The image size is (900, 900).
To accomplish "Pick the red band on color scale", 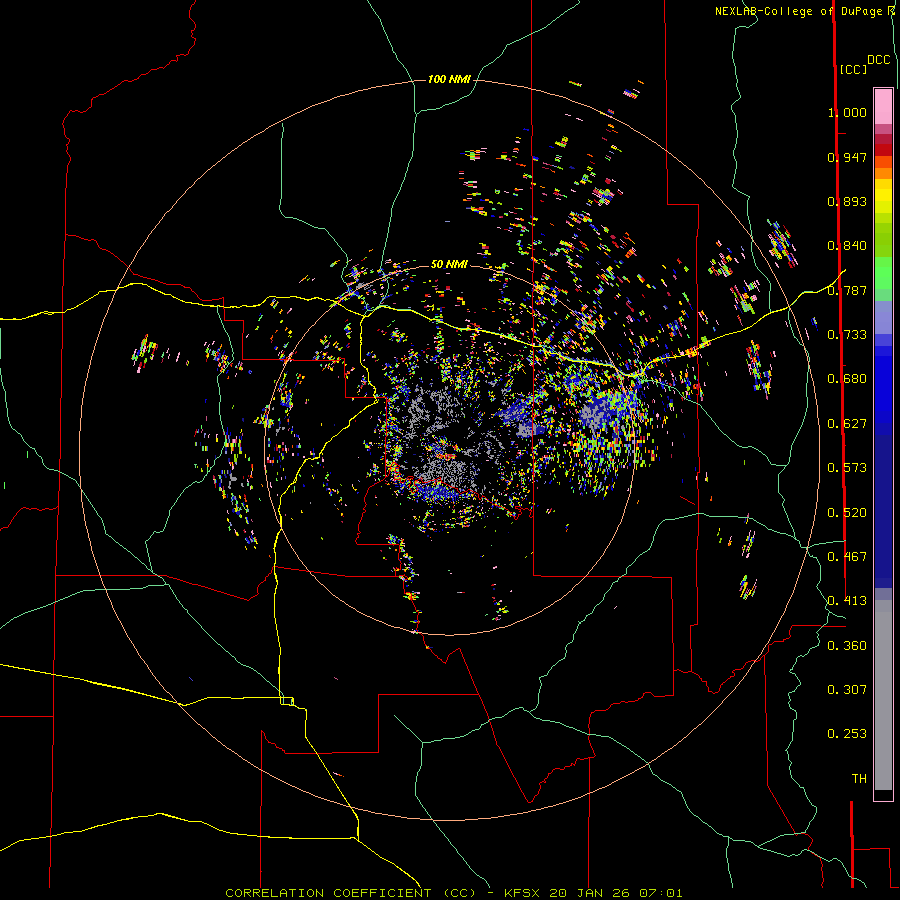I will pos(883,150).
